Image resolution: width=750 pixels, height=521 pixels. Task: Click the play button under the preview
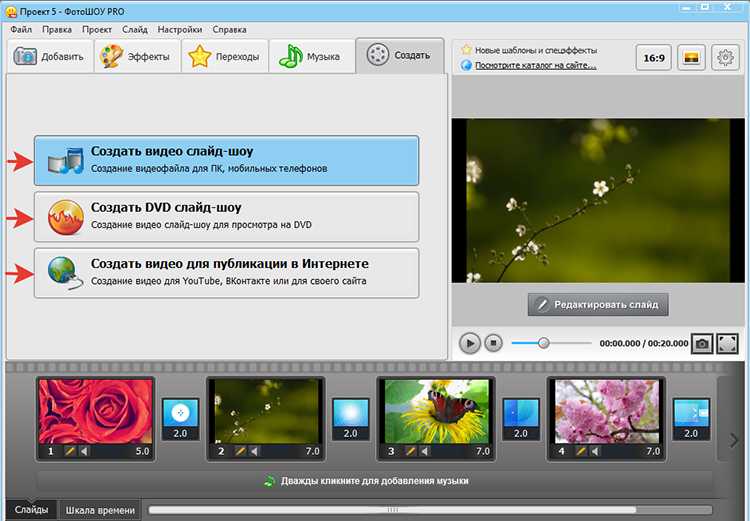click(469, 343)
